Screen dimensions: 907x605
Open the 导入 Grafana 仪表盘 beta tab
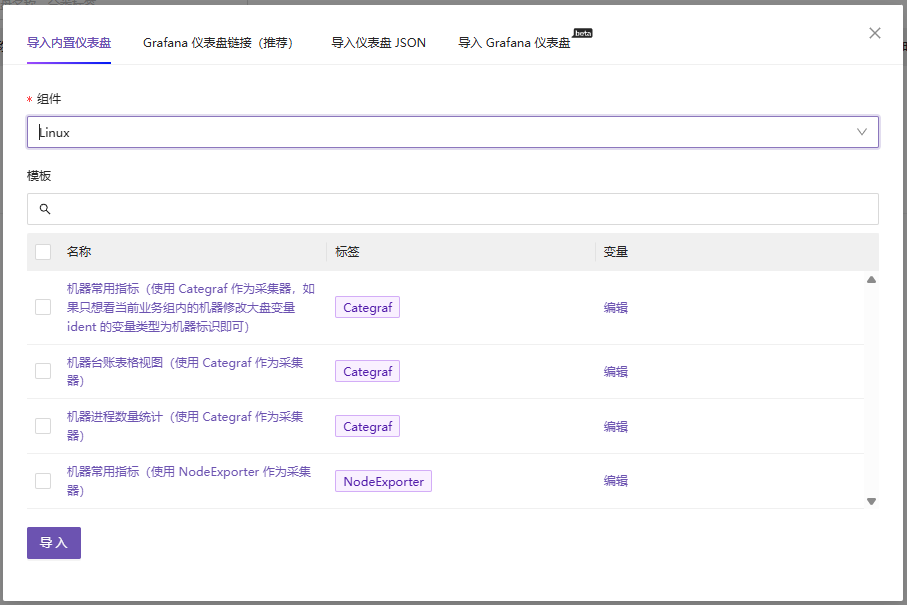[514, 43]
